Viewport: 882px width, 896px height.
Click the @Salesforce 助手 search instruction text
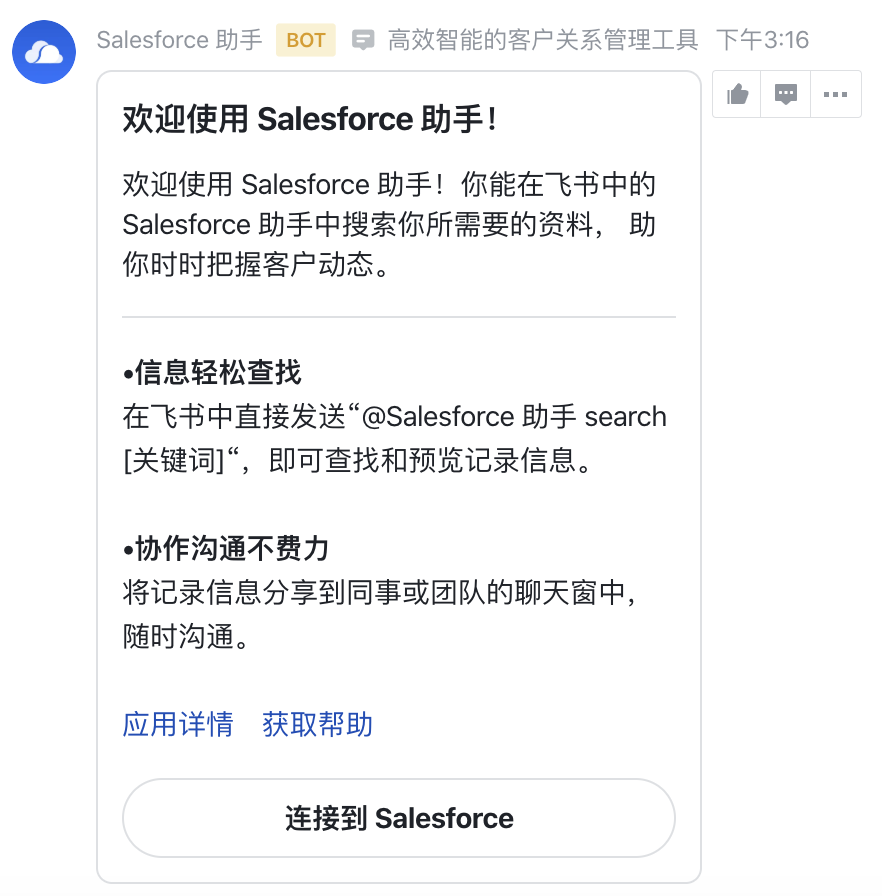(x=395, y=438)
